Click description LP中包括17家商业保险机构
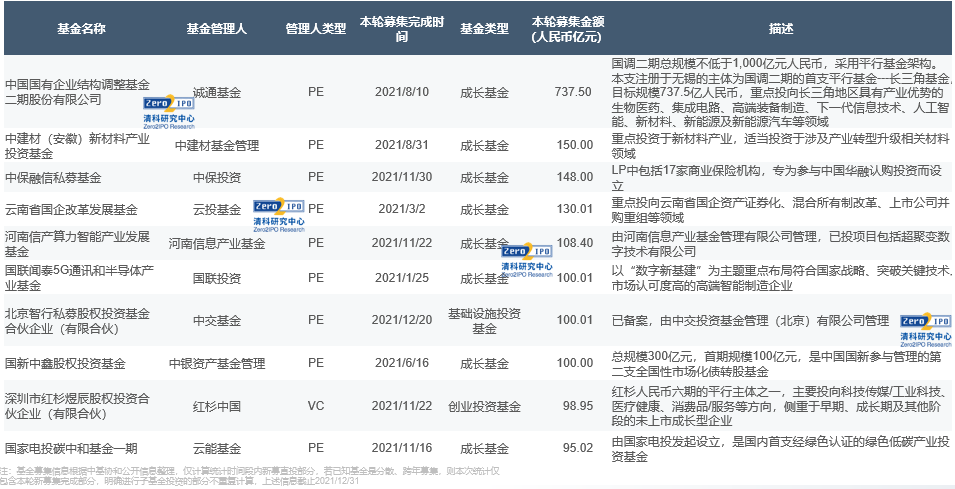This screenshot has width=955, height=489. (777, 178)
